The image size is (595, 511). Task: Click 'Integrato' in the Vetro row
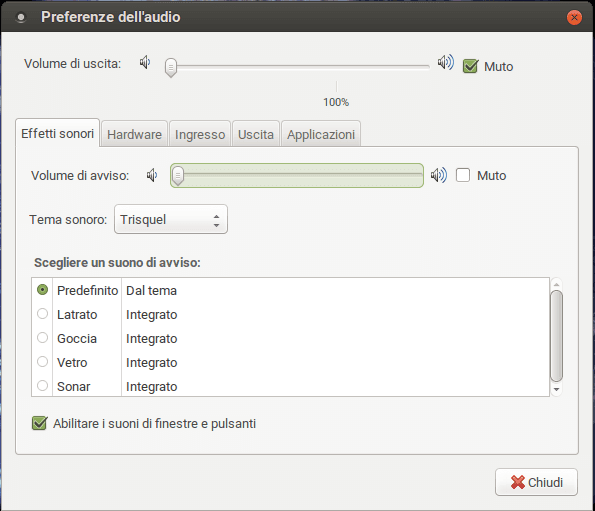click(x=151, y=362)
